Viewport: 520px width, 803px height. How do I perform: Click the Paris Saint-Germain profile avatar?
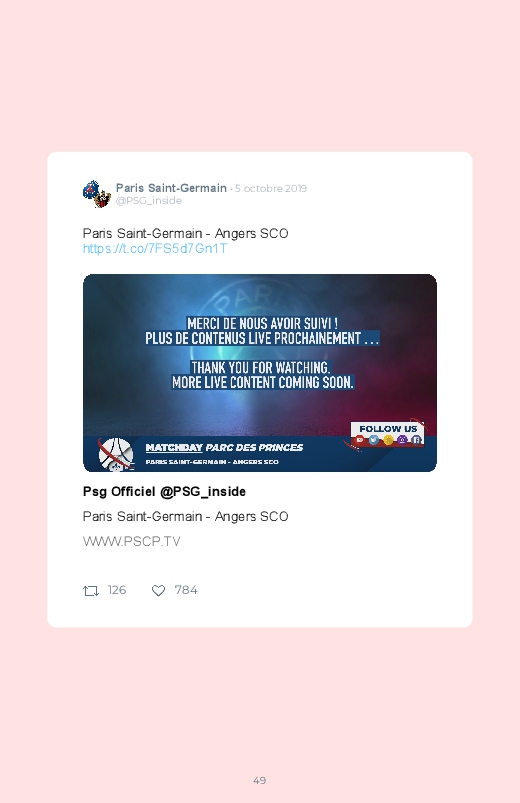97,194
